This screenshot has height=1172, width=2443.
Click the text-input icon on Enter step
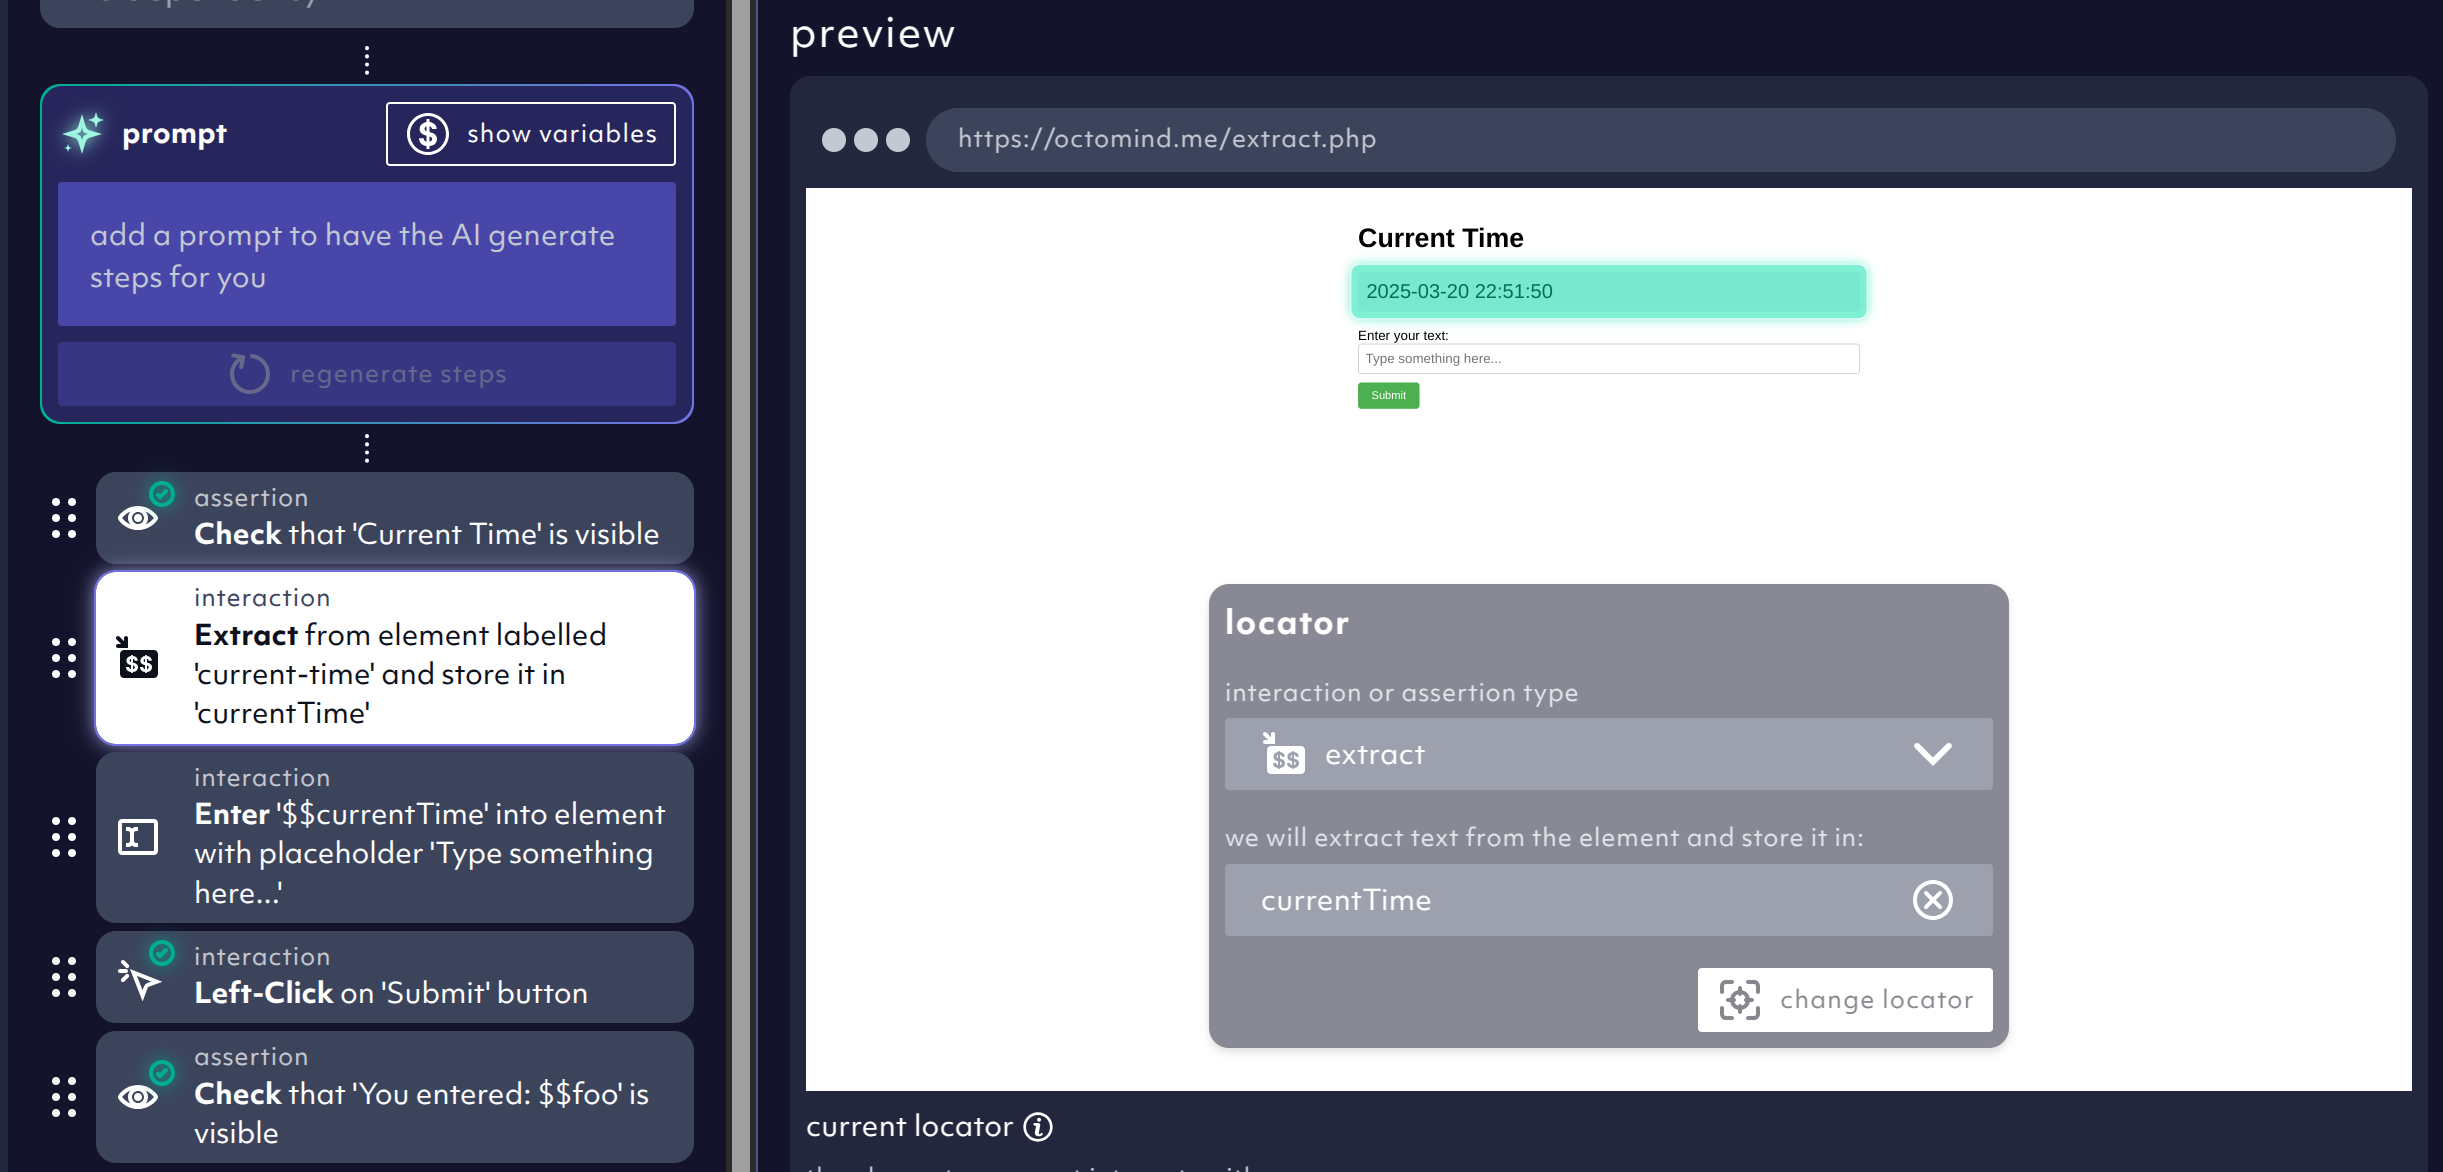138,836
